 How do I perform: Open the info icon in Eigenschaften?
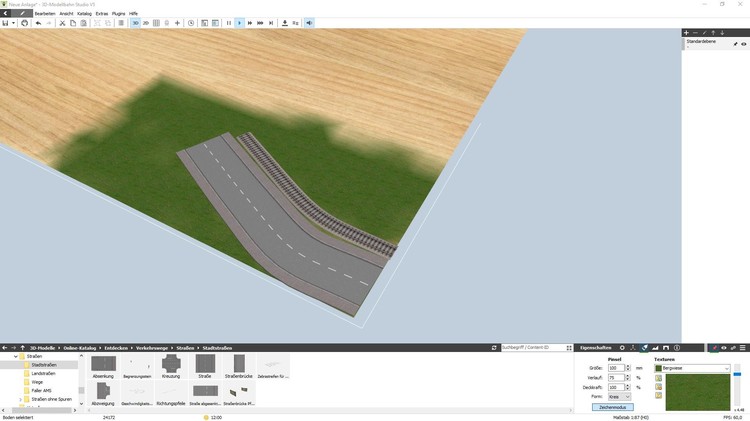(677, 348)
